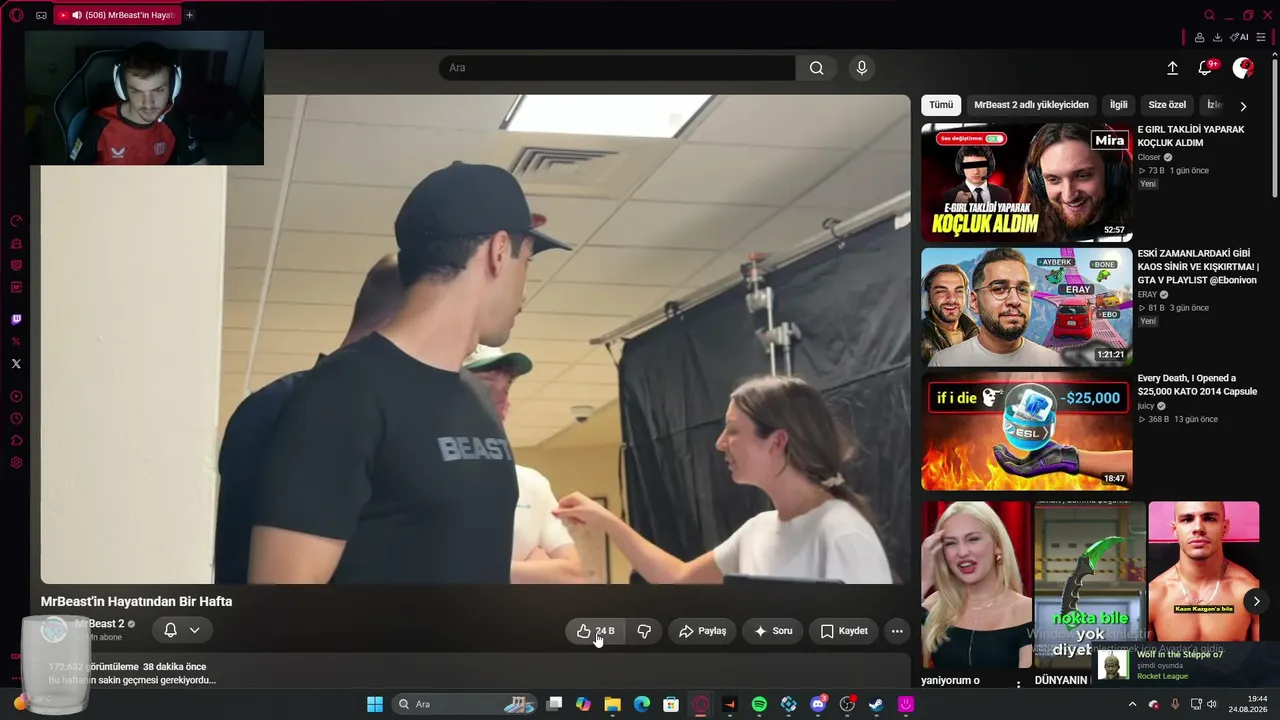Viewport: 1280px width, 720px height.
Task: Click the Windows taskbar Ara search box
Action: click(x=466, y=704)
